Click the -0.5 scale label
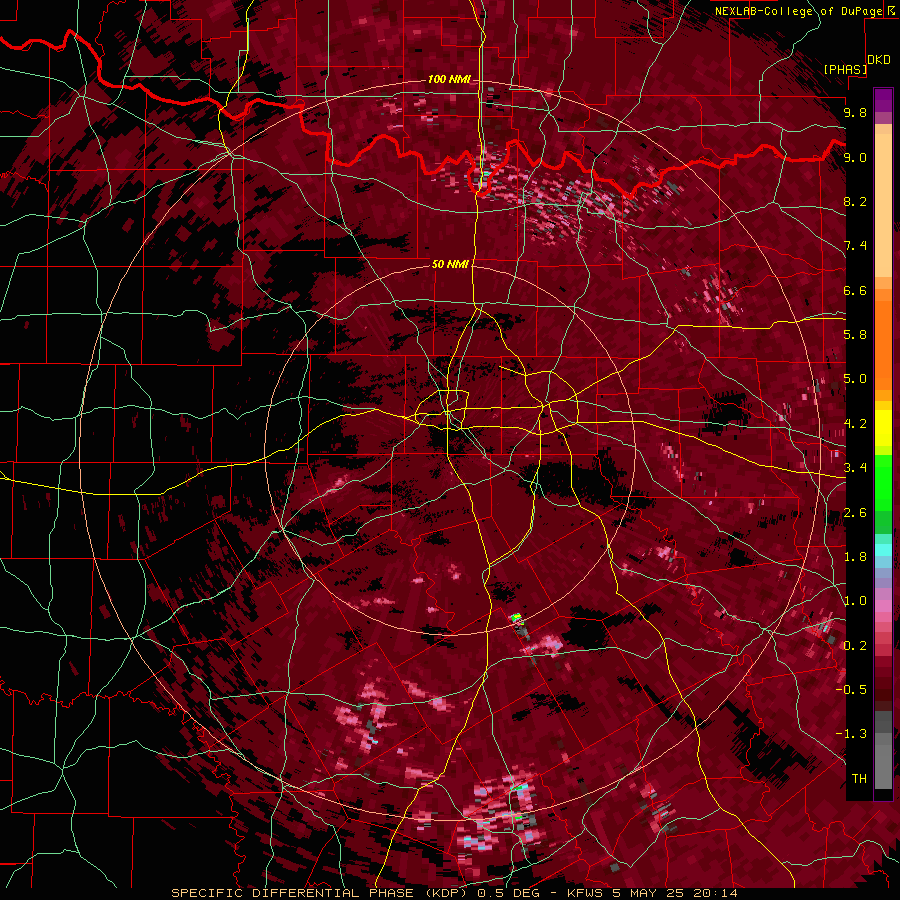900x900 pixels. coord(851,690)
